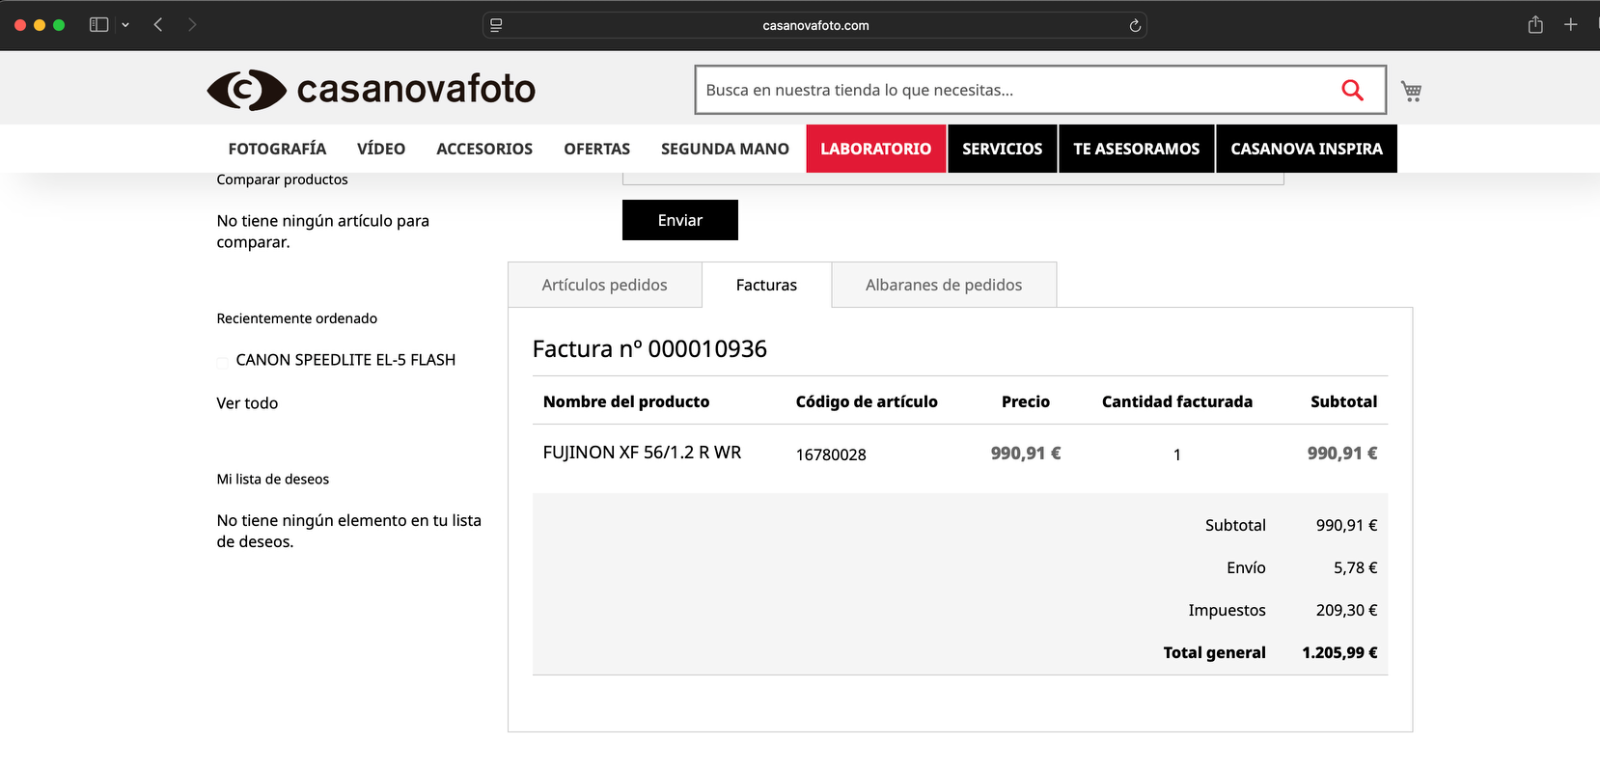Open the SEGUNDA MANO menu
1600x771 pixels.
[x=725, y=149]
